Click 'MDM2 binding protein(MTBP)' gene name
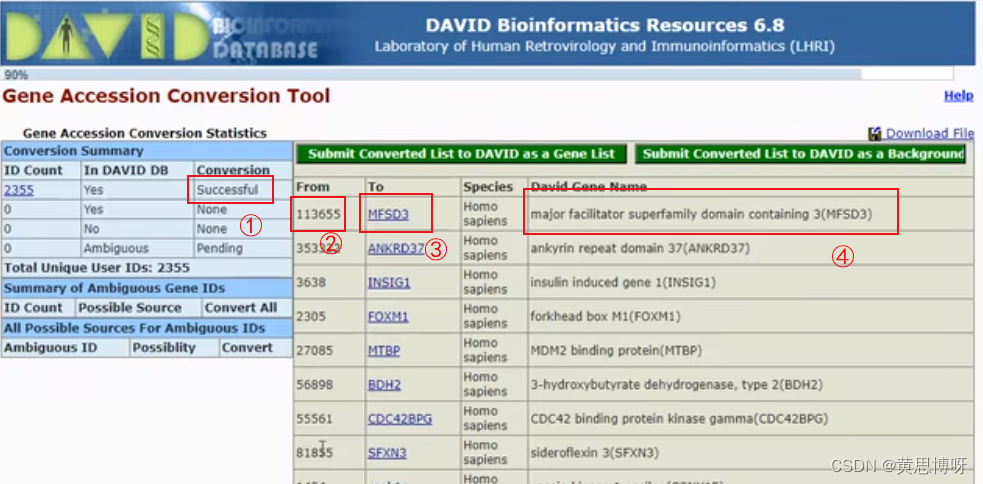Screen dimensions: 983x484 click(616, 350)
